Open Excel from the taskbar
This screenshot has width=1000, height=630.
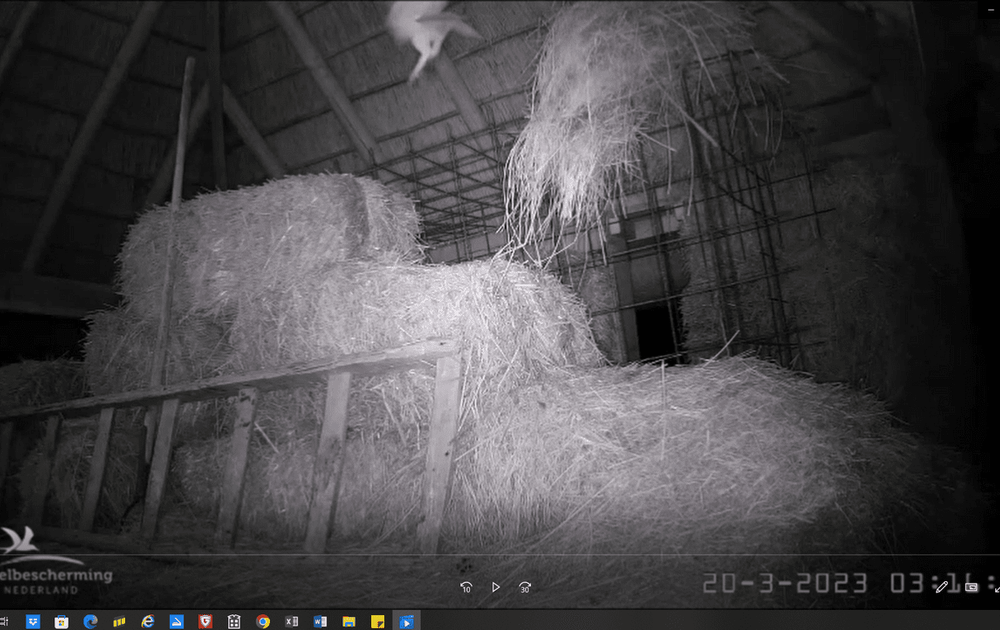click(292, 621)
